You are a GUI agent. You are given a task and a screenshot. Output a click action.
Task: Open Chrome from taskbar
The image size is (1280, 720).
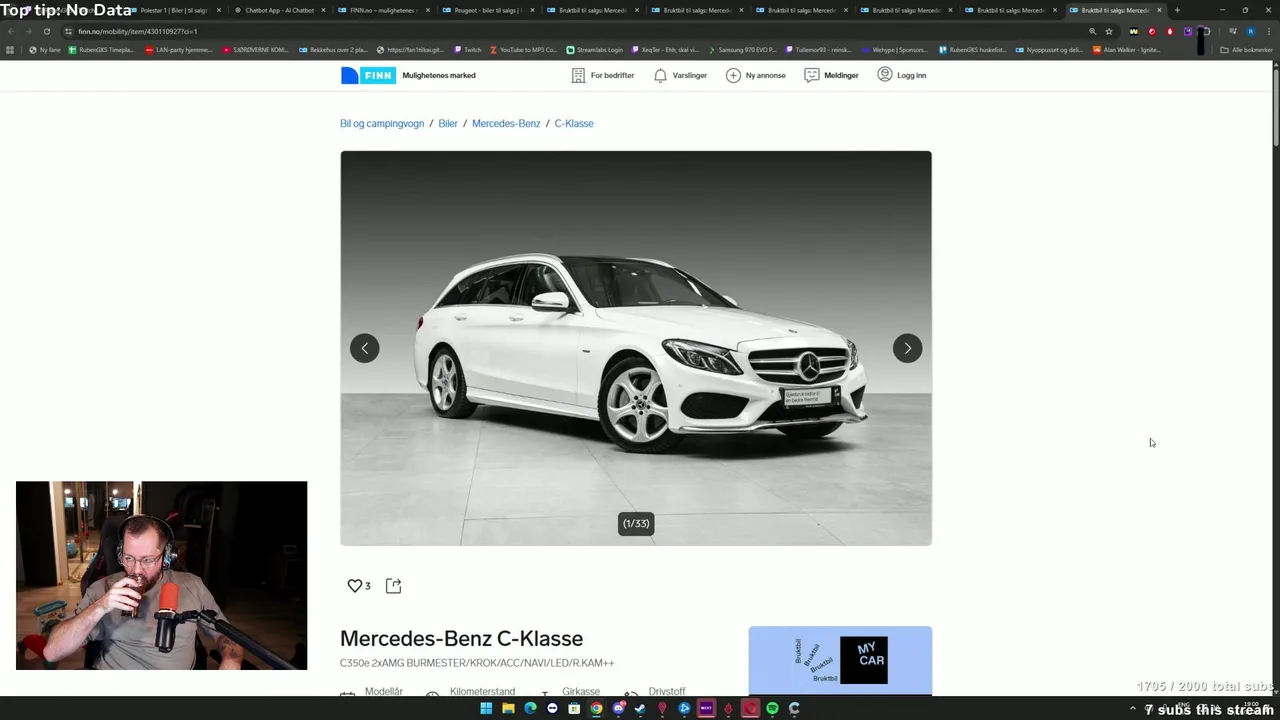click(596, 708)
